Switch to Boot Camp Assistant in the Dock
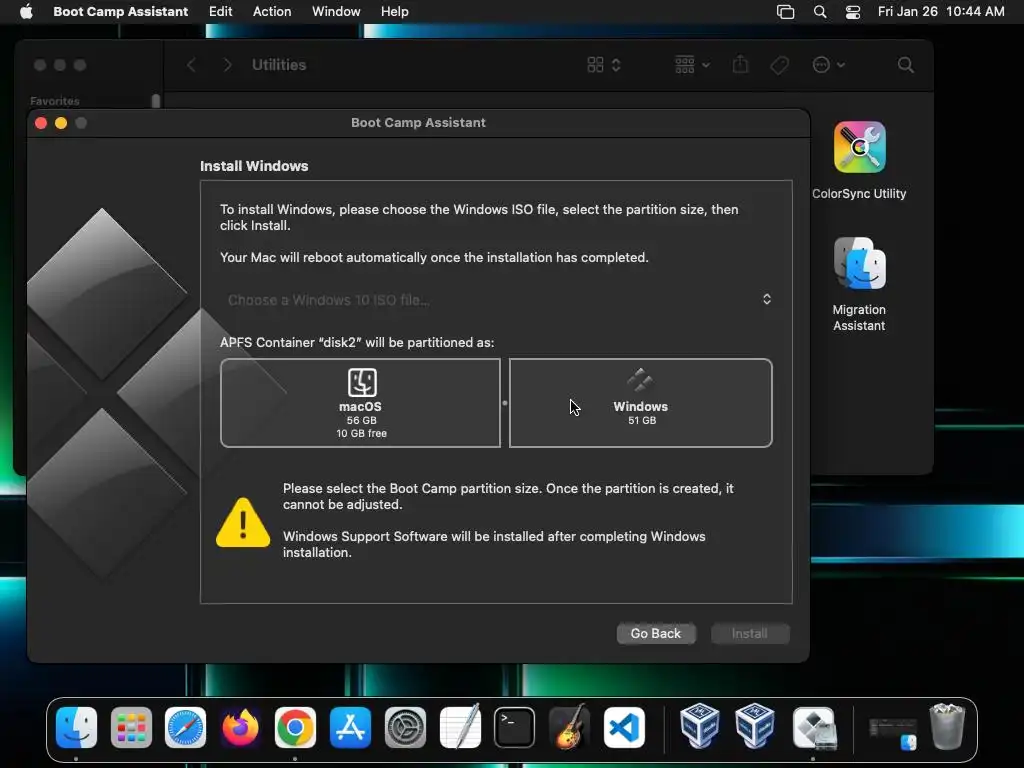This screenshot has width=1024, height=768. [x=814, y=728]
